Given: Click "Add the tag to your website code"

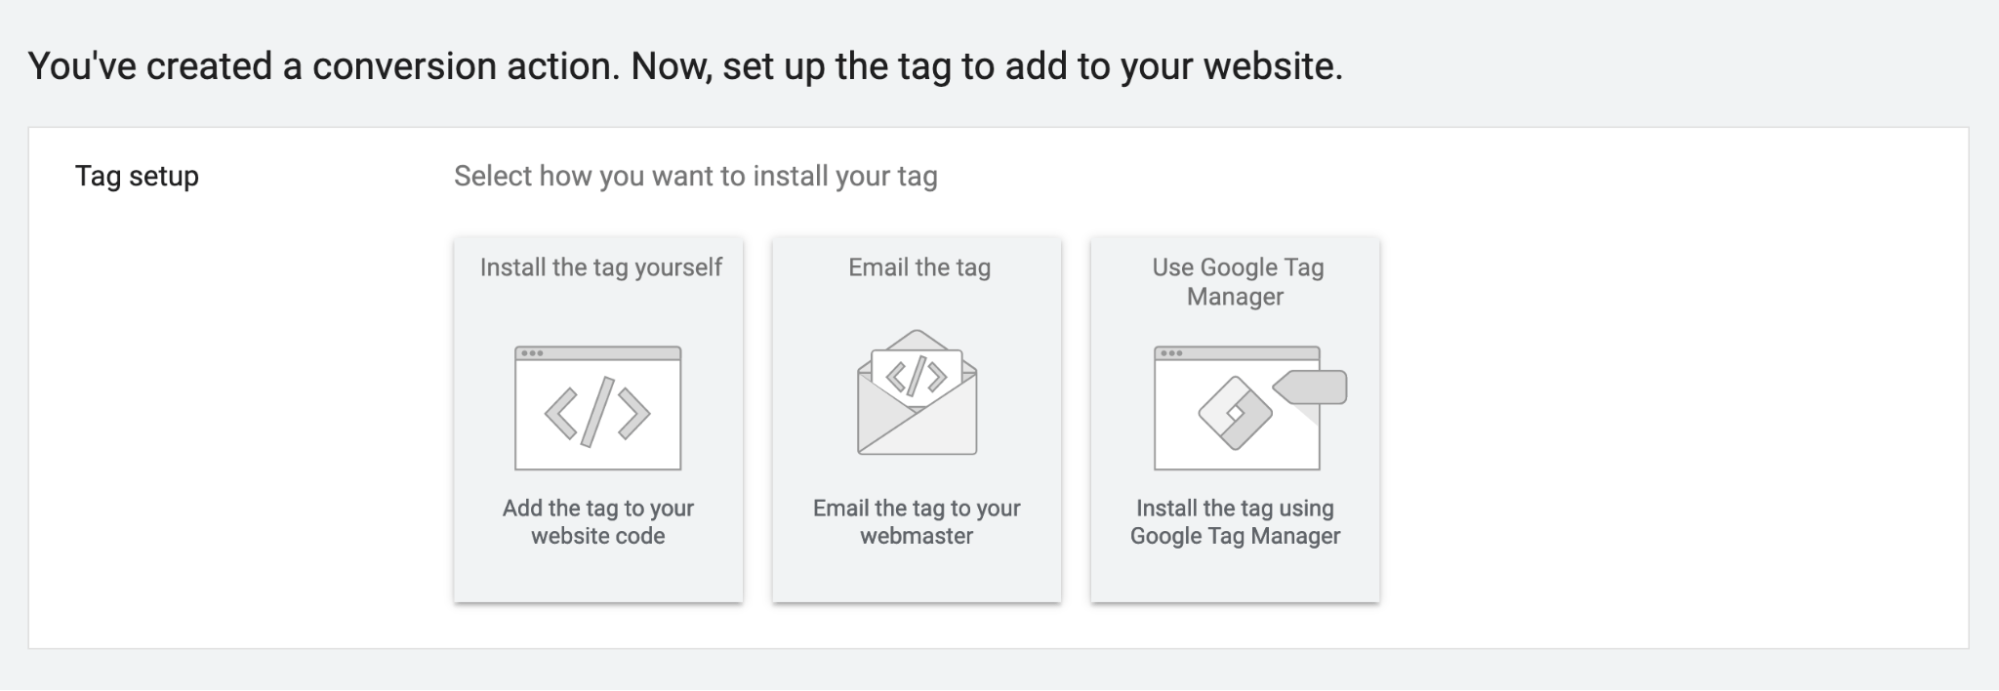Looking at the screenshot, I should pyautogui.click(x=598, y=522).
